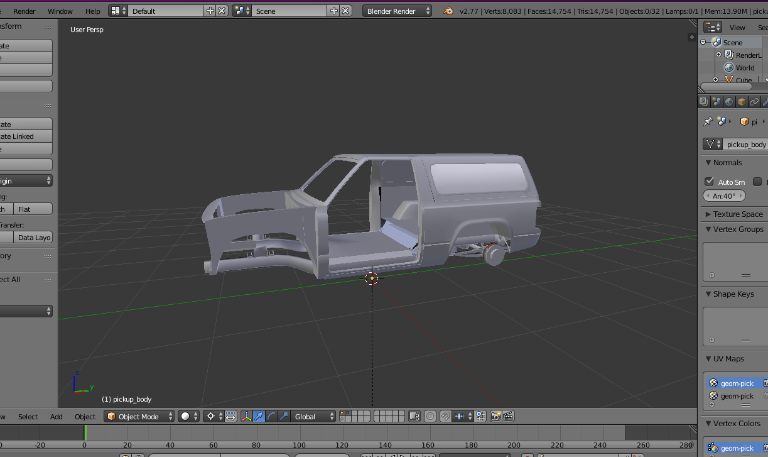Click the World icon in outliner
Viewport: 768px width, 457px height.
tap(731, 68)
